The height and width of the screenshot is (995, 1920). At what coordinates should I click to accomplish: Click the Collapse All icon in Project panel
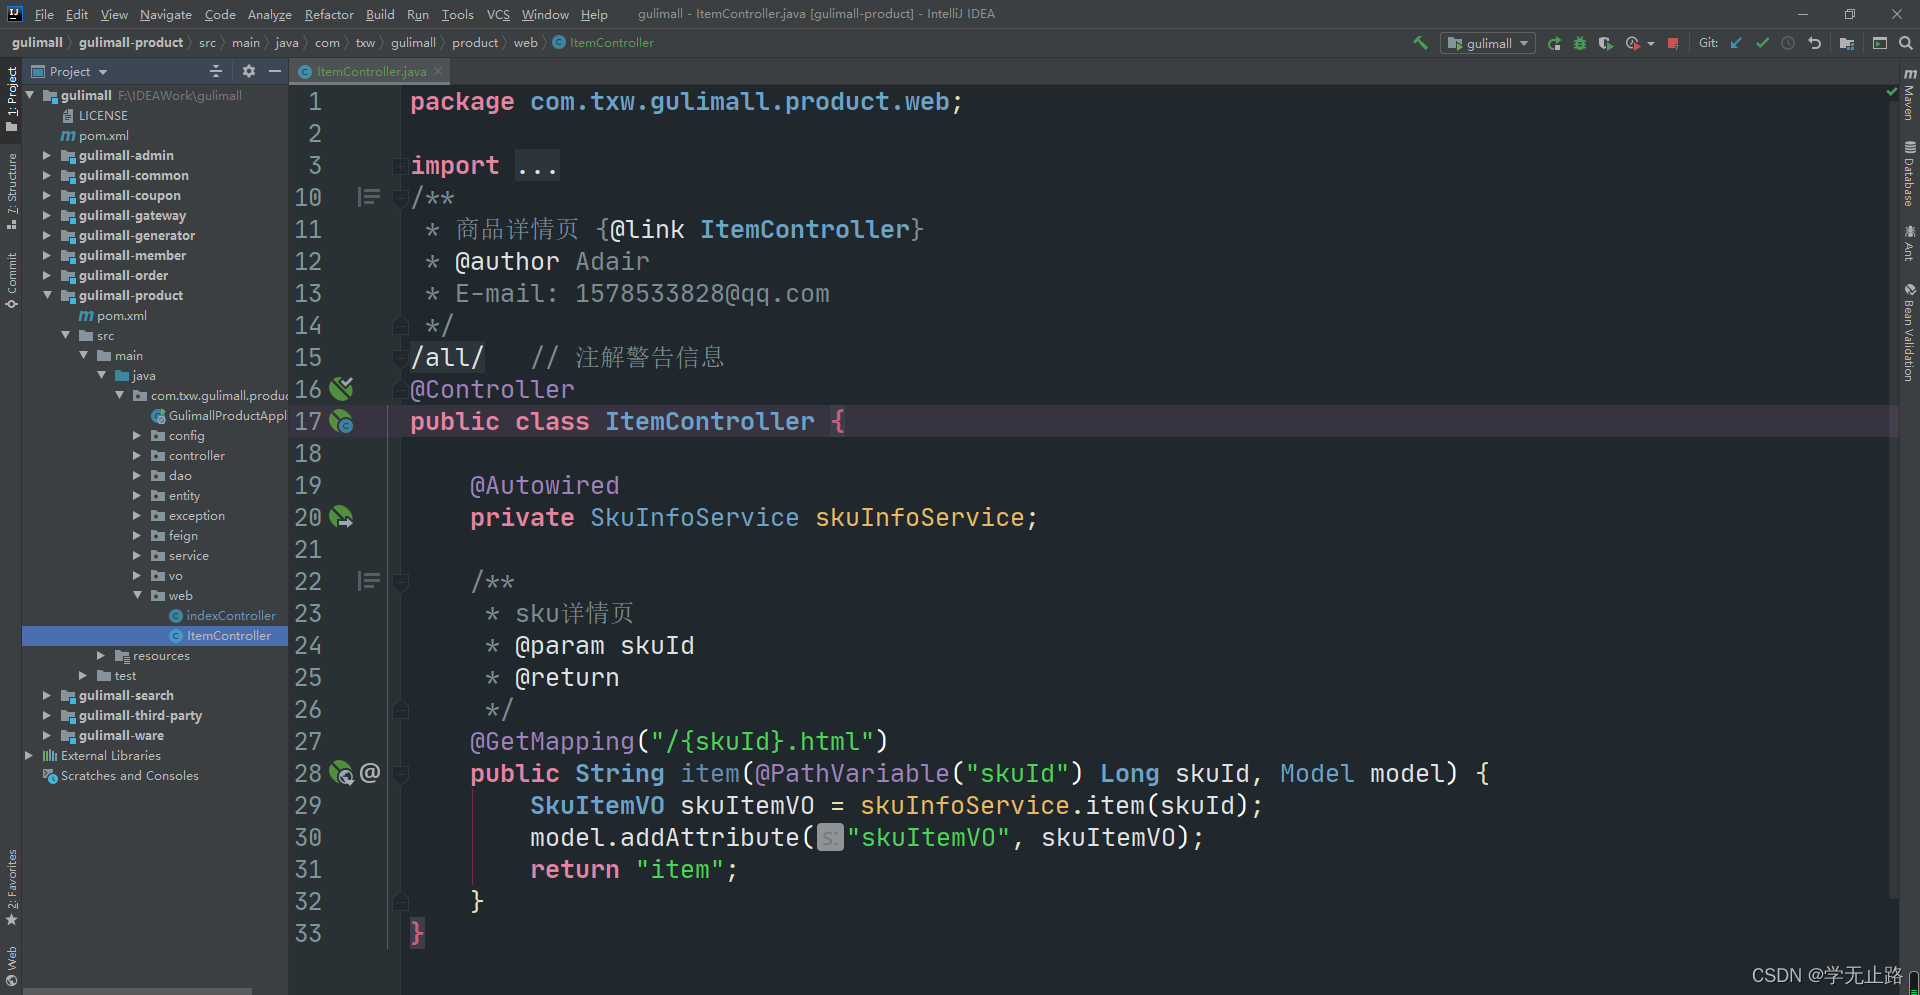[x=216, y=71]
